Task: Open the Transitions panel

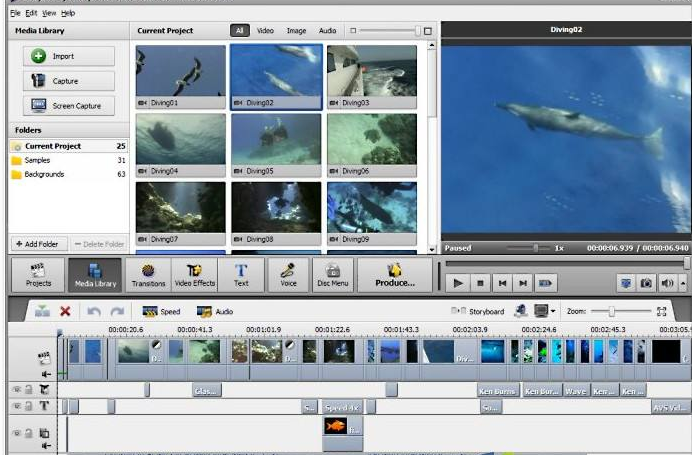Action: click(x=148, y=275)
